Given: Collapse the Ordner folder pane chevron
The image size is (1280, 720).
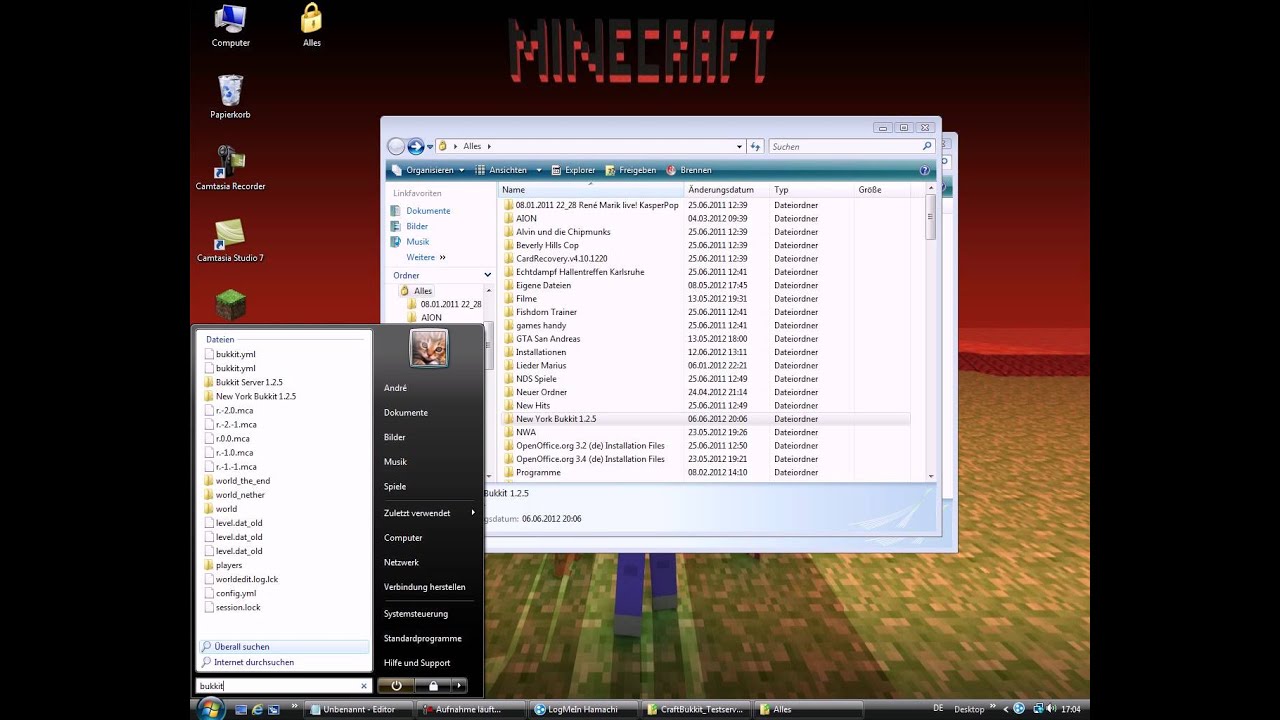Looking at the screenshot, I should pos(488,275).
